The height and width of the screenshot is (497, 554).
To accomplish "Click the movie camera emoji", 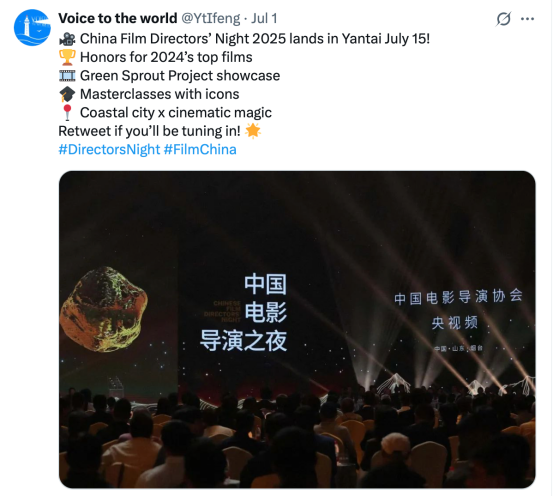I will 67,39.
